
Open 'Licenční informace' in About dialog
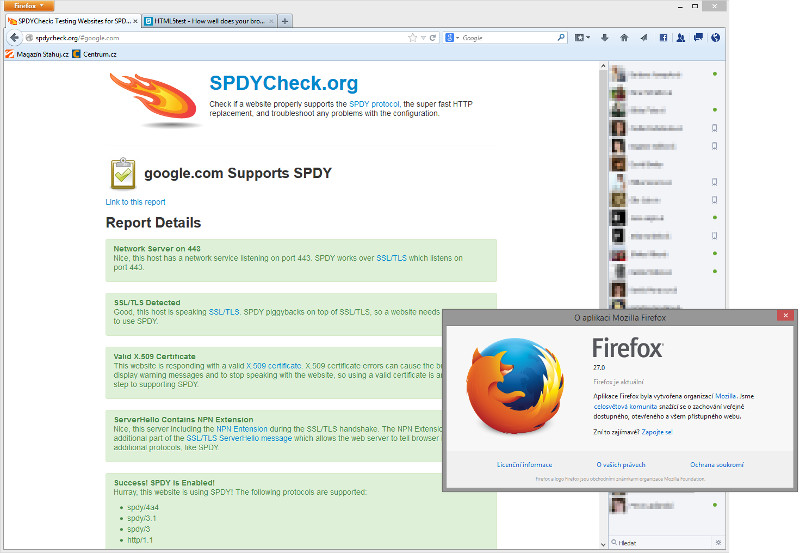pyautogui.click(x=524, y=465)
